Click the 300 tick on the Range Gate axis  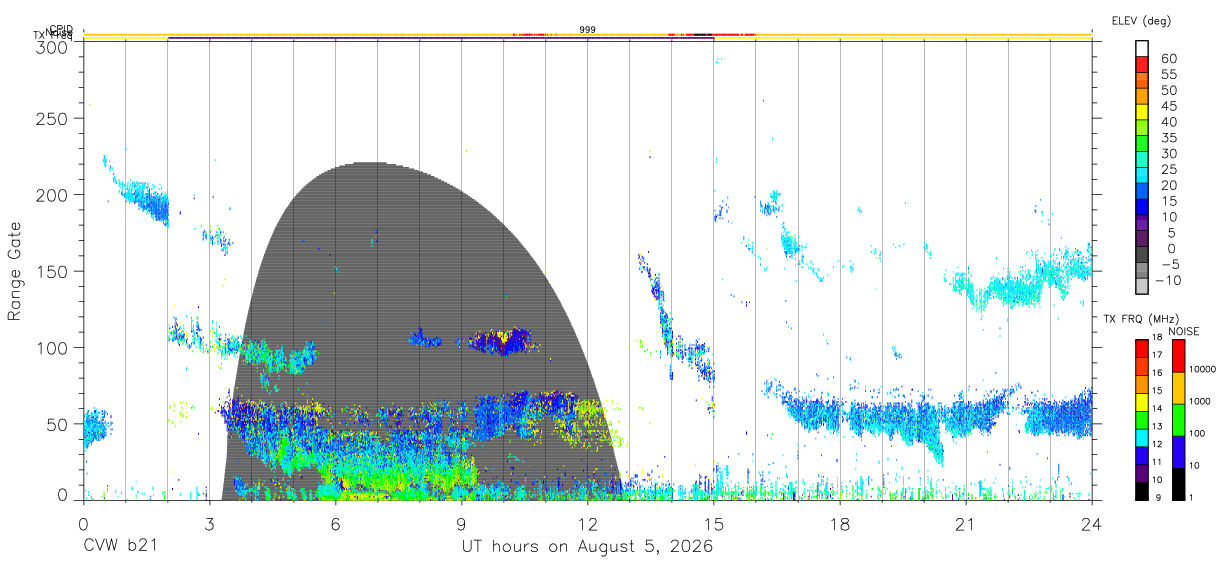pos(52,46)
